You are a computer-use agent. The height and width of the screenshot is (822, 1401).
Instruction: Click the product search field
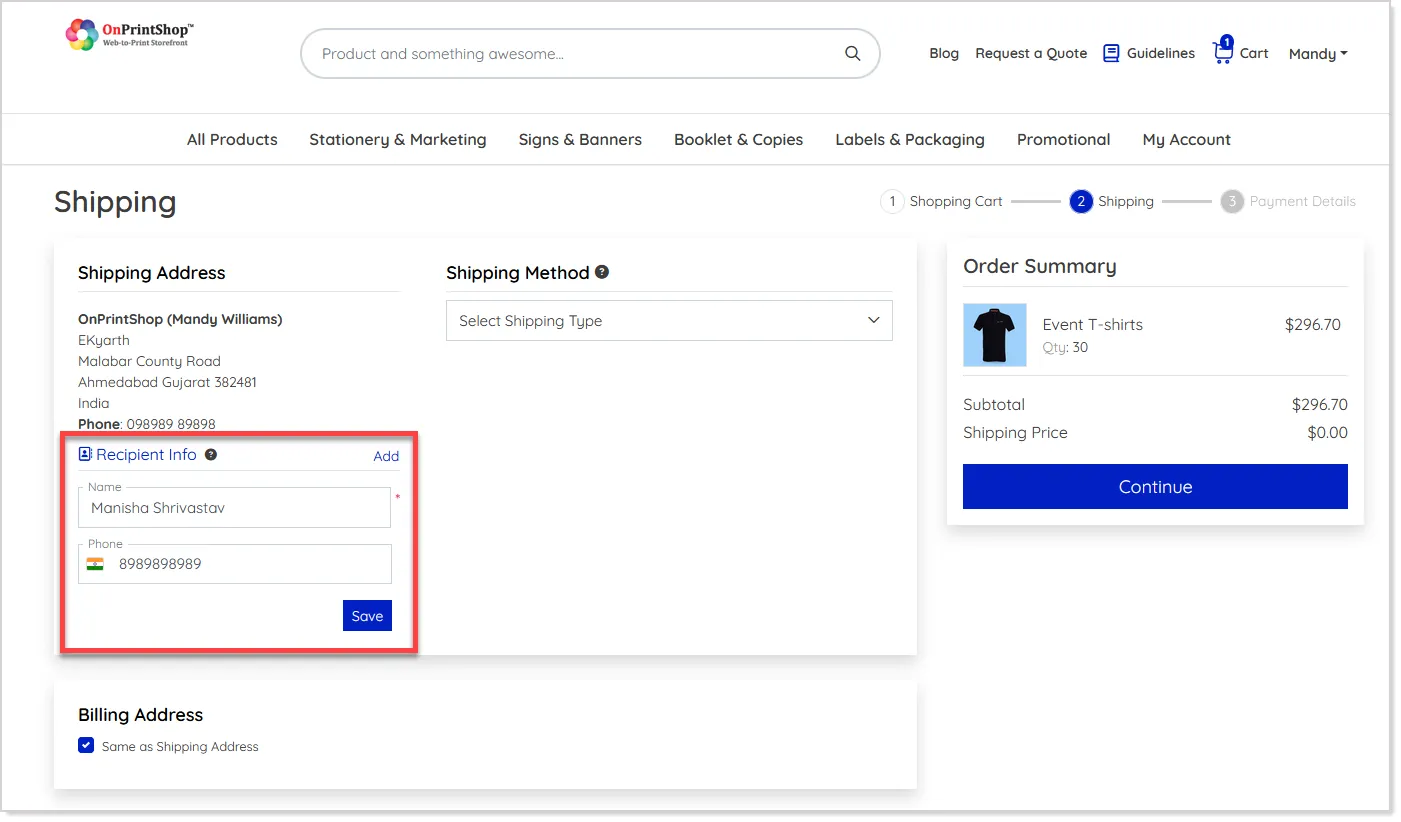(590, 54)
